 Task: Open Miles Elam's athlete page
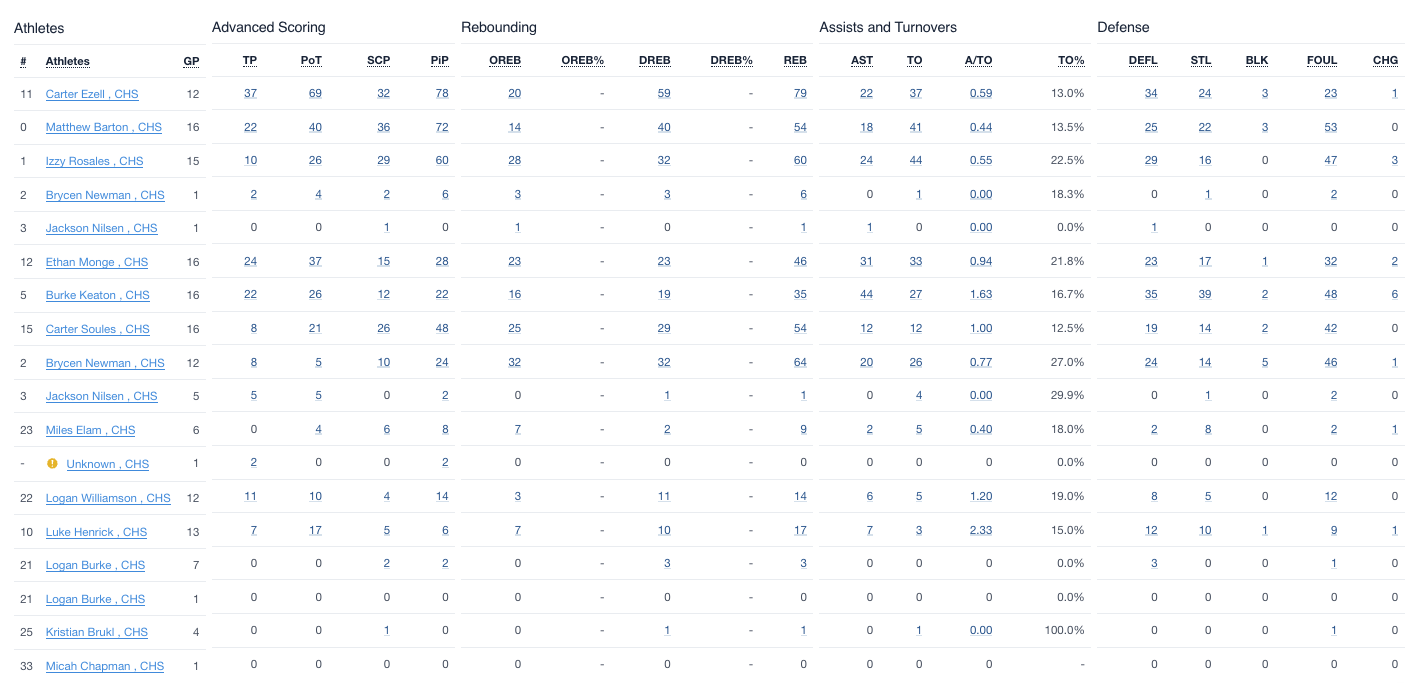tap(90, 430)
